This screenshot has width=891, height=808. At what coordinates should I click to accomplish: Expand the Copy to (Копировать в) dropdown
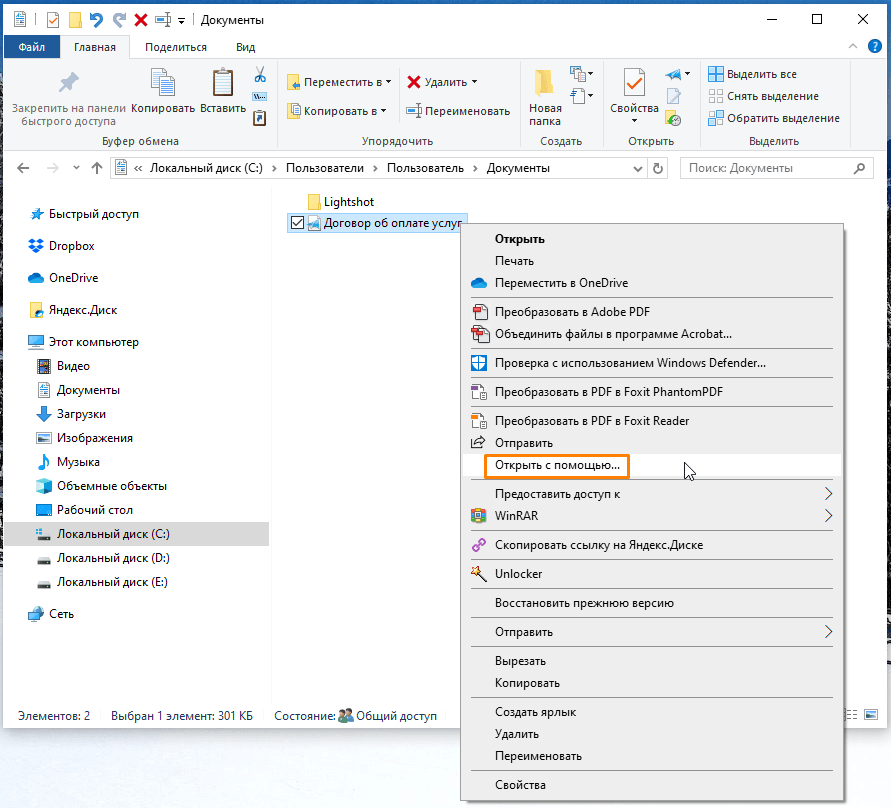(x=338, y=111)
